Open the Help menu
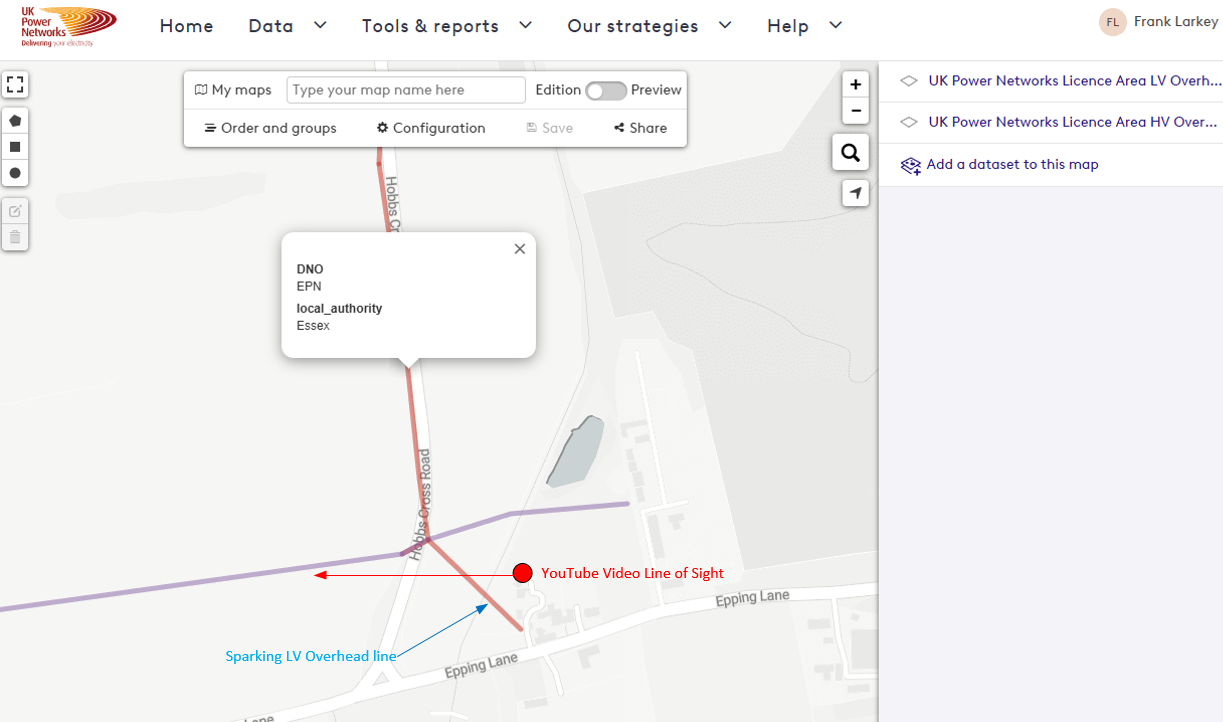Viewport: 1223px width, 722px height. pos(788,26)
